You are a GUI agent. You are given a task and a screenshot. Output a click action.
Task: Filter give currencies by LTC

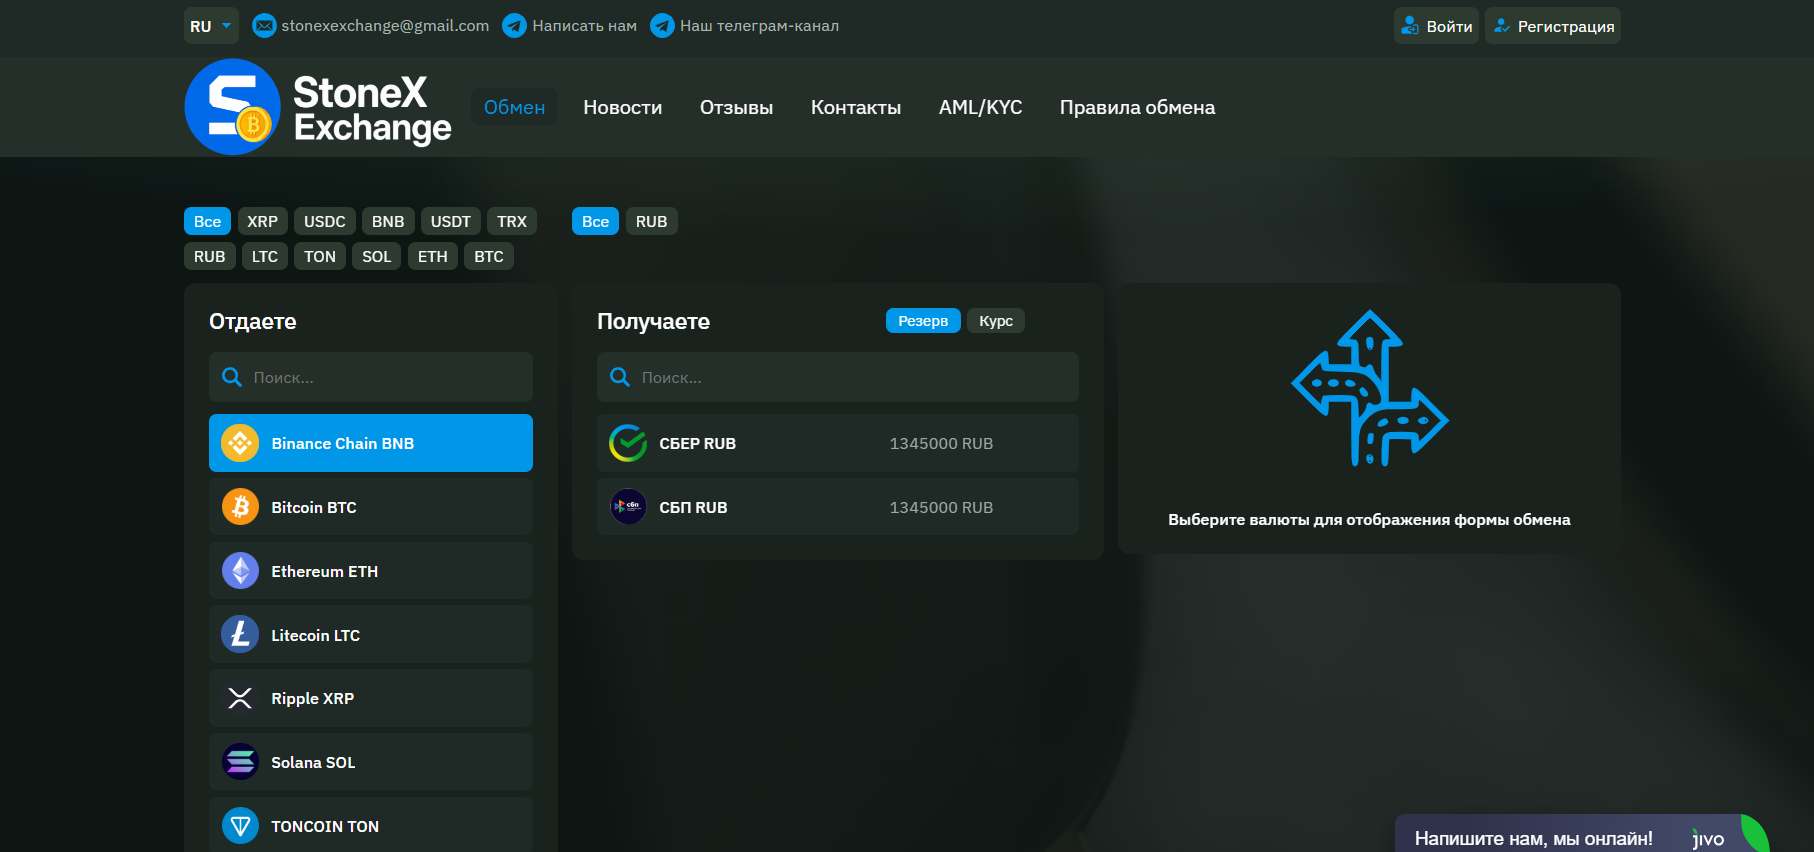click(265, 256)
